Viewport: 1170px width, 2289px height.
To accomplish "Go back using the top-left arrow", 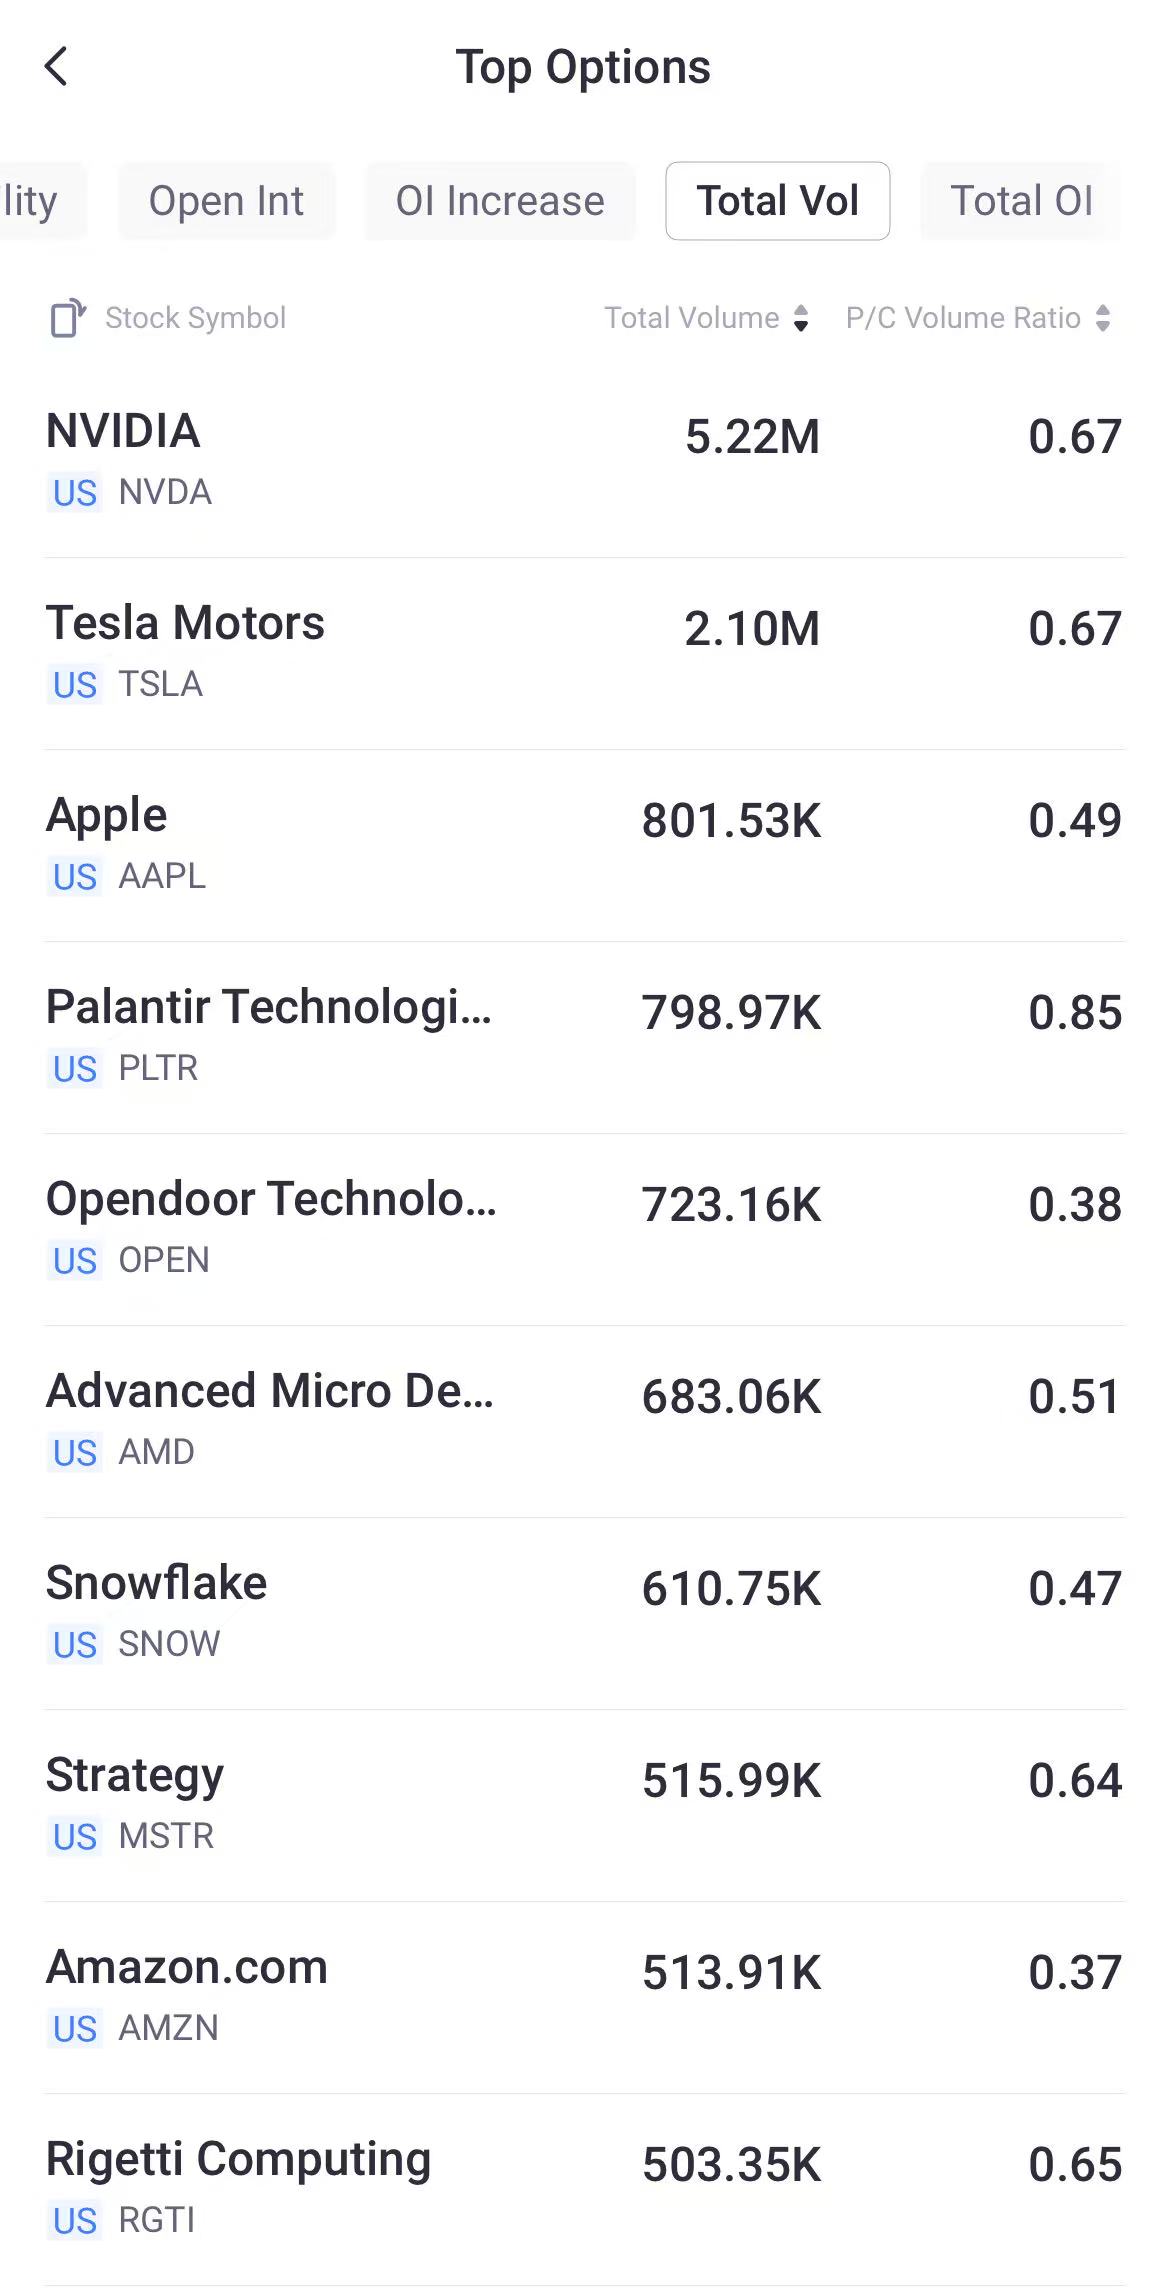I will click(57, 67).
